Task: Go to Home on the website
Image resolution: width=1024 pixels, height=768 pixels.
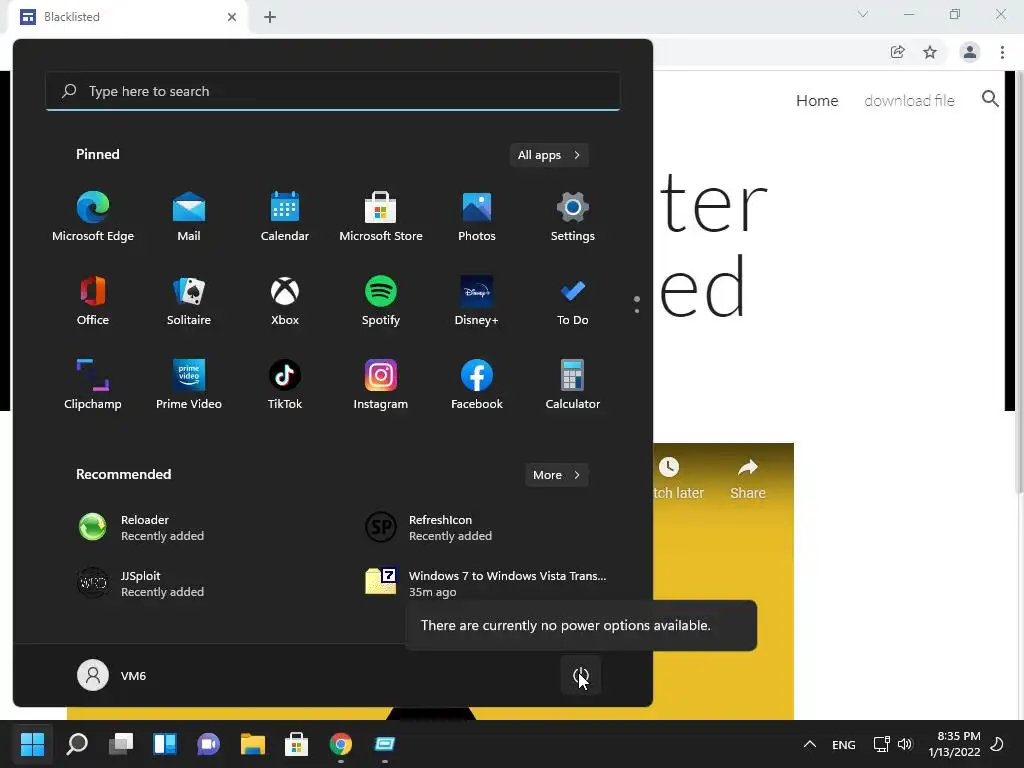Action: coord(817,101)
